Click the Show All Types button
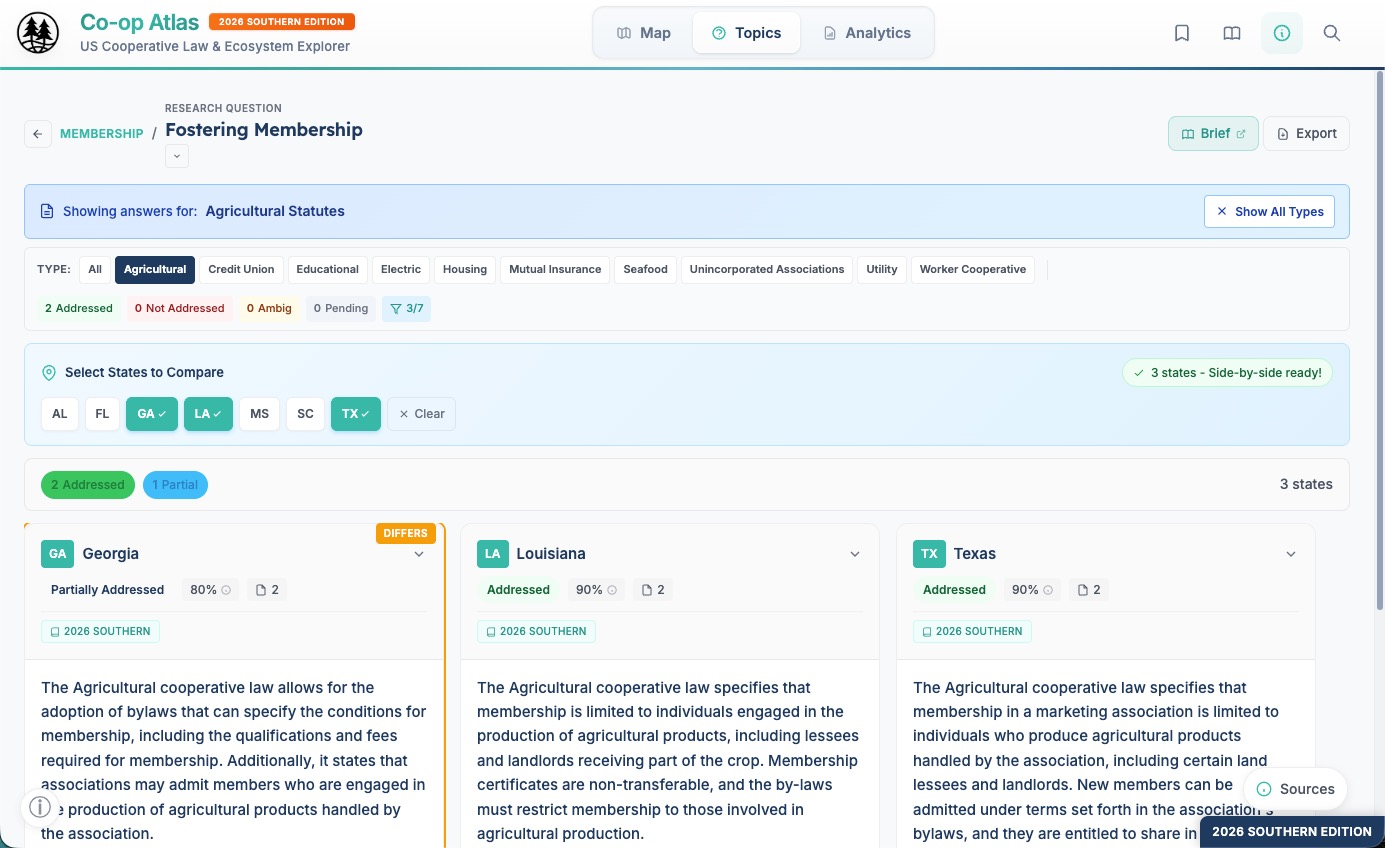1385x848 pixels. point(1269,211)
